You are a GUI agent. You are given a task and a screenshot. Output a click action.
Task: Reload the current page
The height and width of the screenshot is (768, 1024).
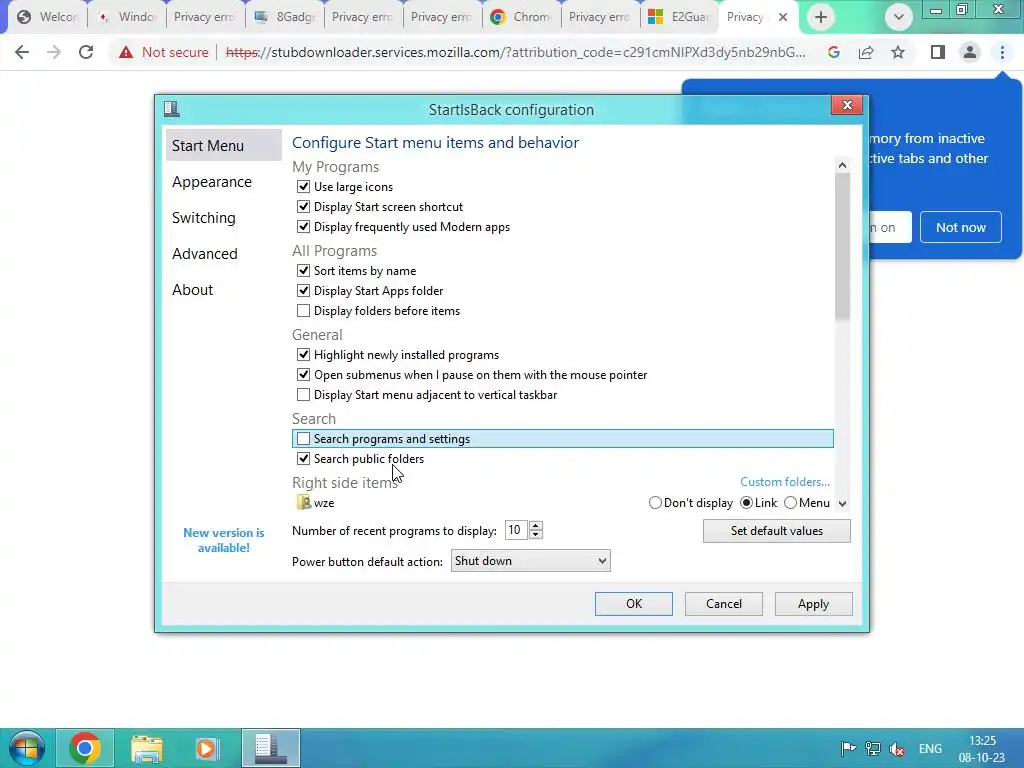pos(86,52)
